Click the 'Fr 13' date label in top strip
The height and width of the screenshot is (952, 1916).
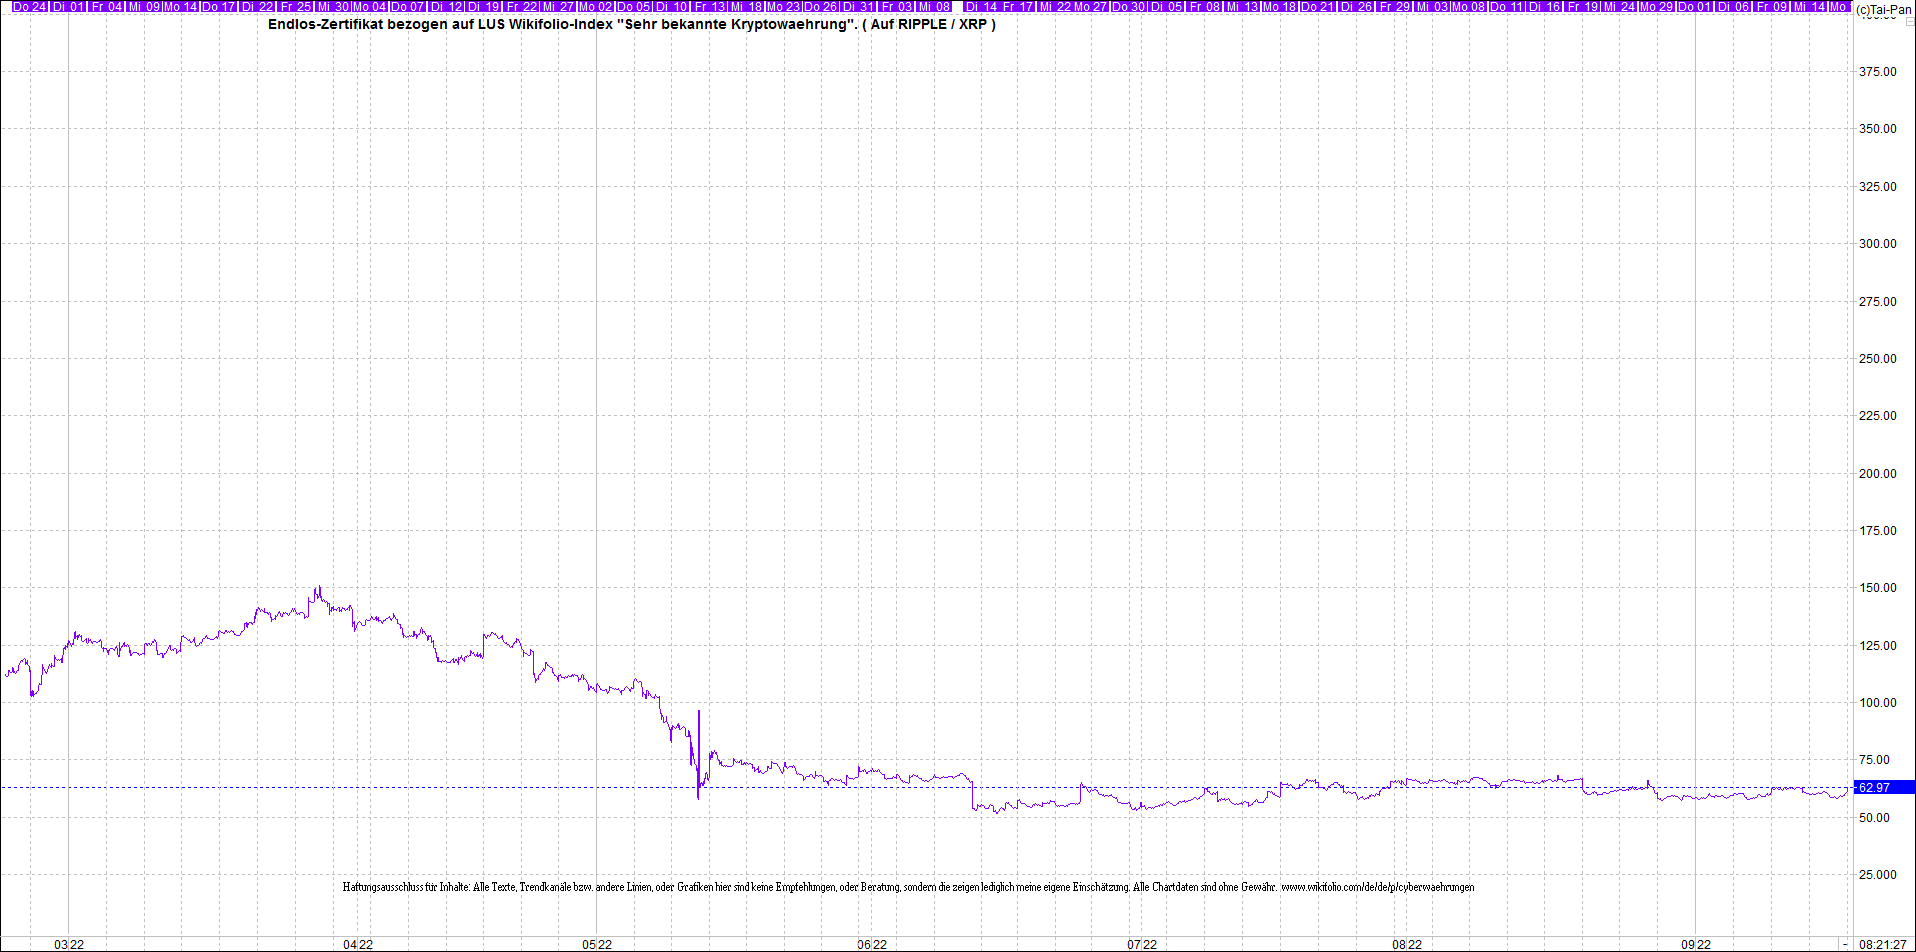(x=710, y=7)
